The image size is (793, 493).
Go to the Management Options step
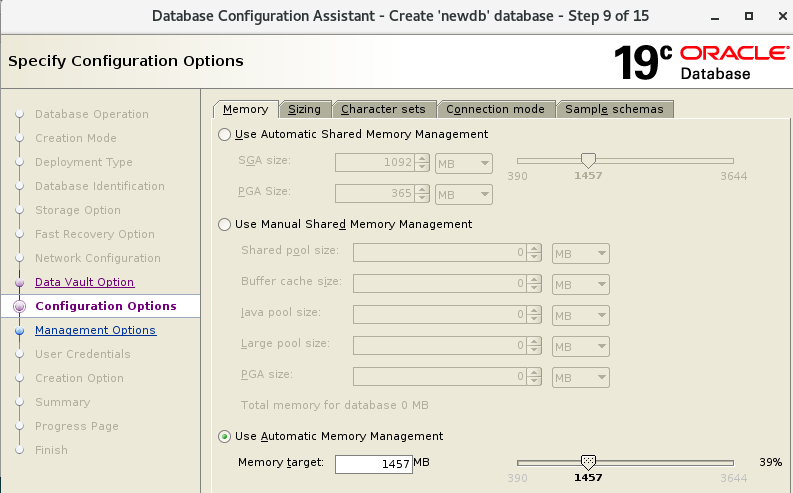click(96, 330)
